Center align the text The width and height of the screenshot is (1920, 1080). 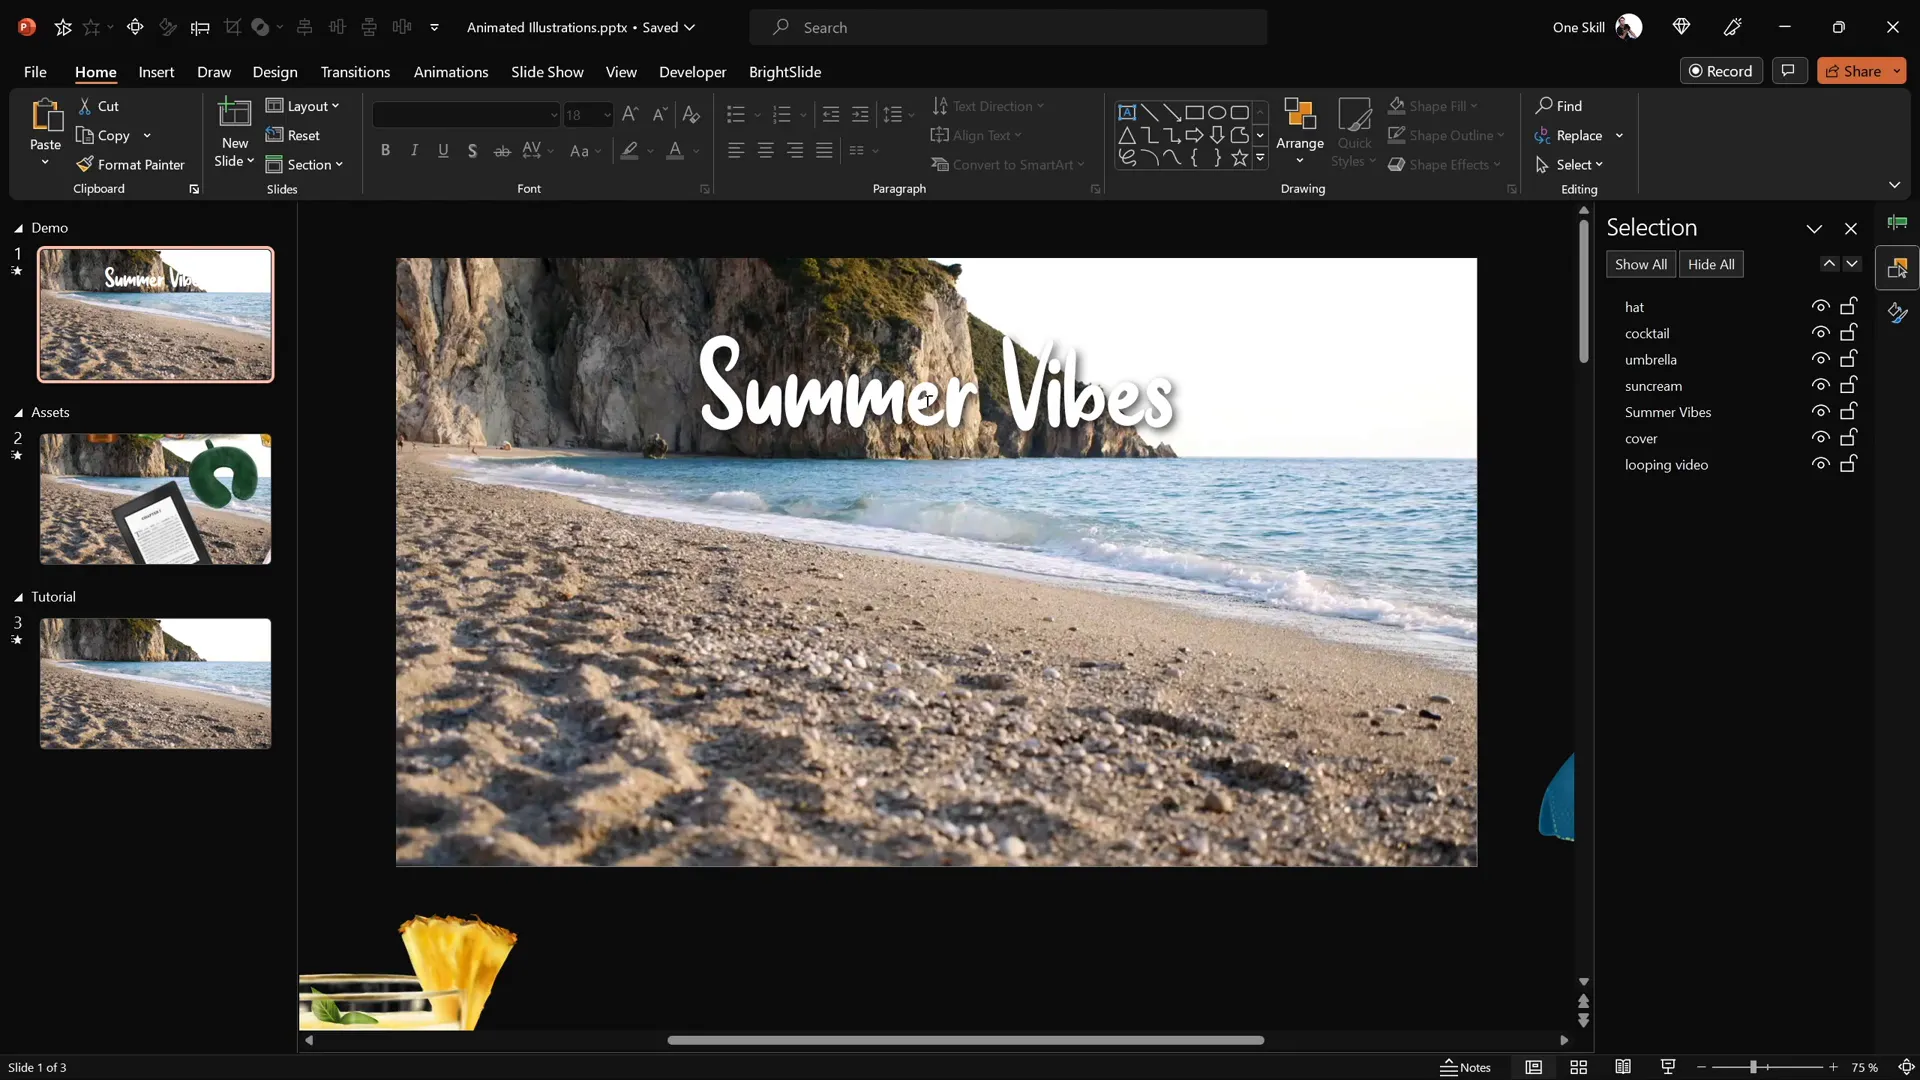765,150
